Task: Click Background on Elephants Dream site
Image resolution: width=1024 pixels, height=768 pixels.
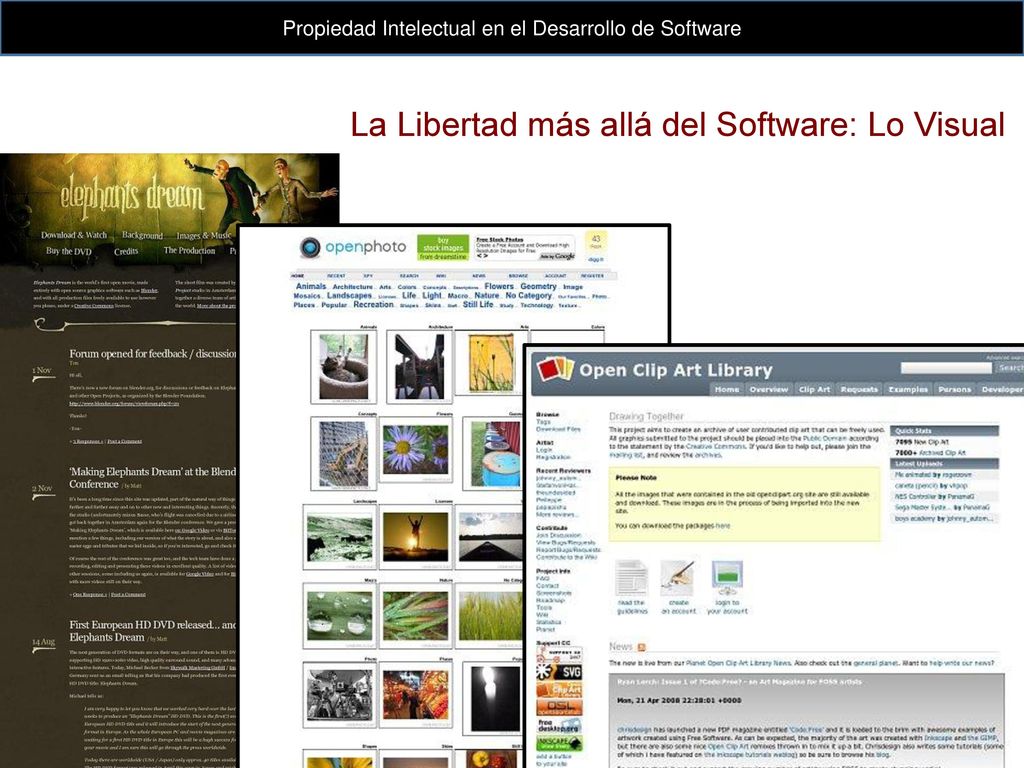Action: click(x=142, y=235)
